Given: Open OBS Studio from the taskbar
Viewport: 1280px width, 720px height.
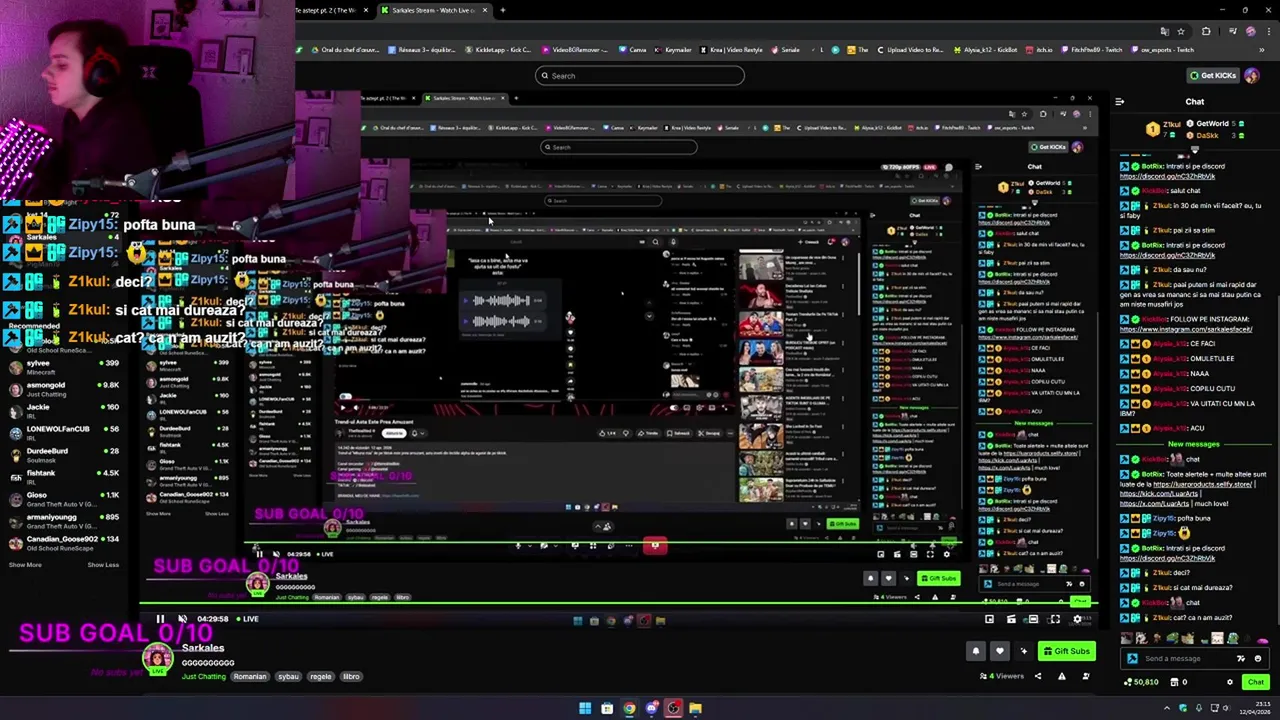Looking at the screenshot, I should point(673,709).
